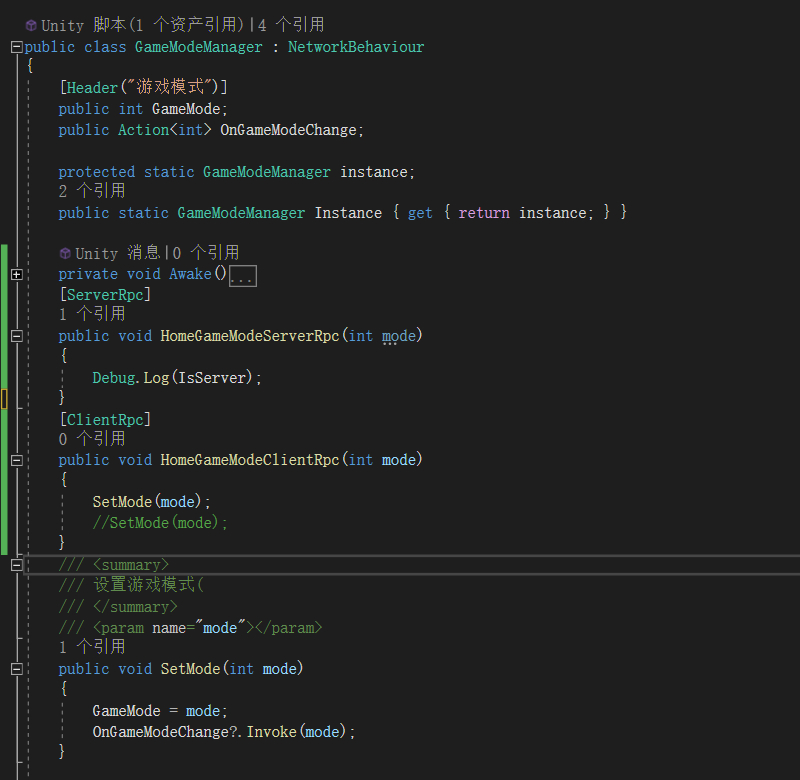Collapse the SetMode method body

coord(16,669)
